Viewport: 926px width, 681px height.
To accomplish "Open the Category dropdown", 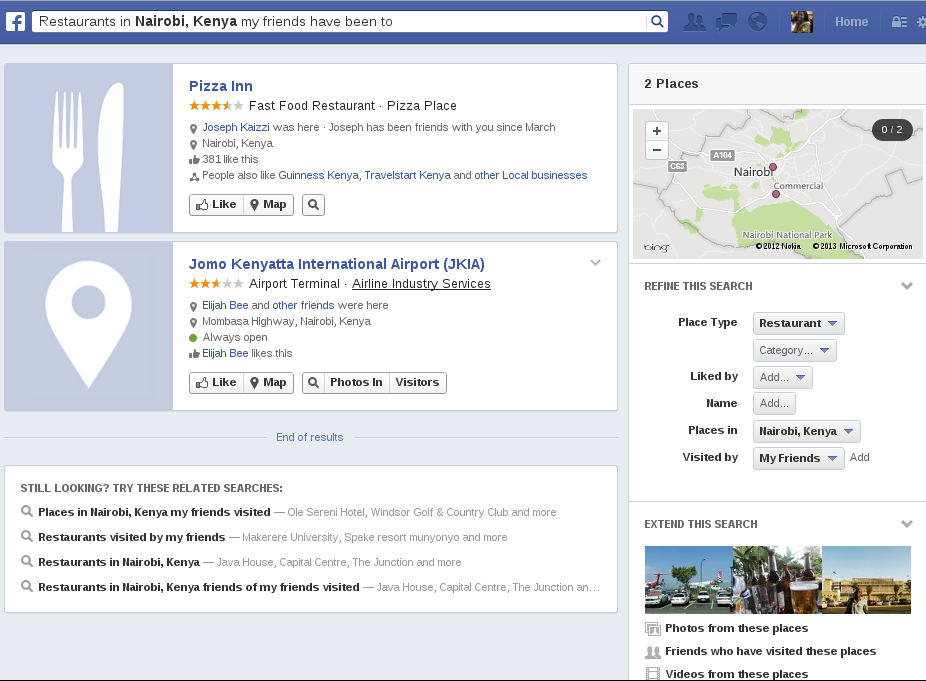I will [794, 350].
